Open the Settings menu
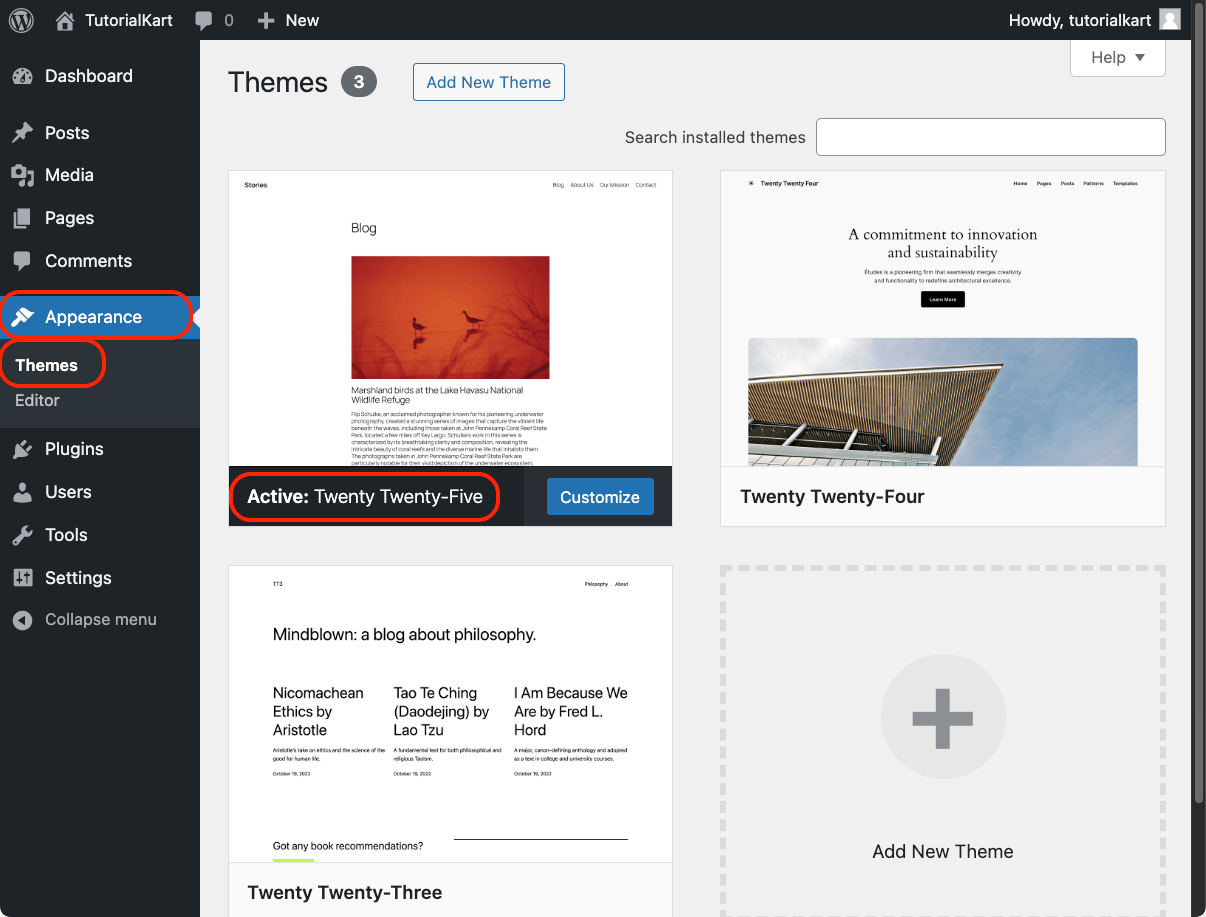The width and height of the screenshot is (1206, 917). tap(100, 578)
